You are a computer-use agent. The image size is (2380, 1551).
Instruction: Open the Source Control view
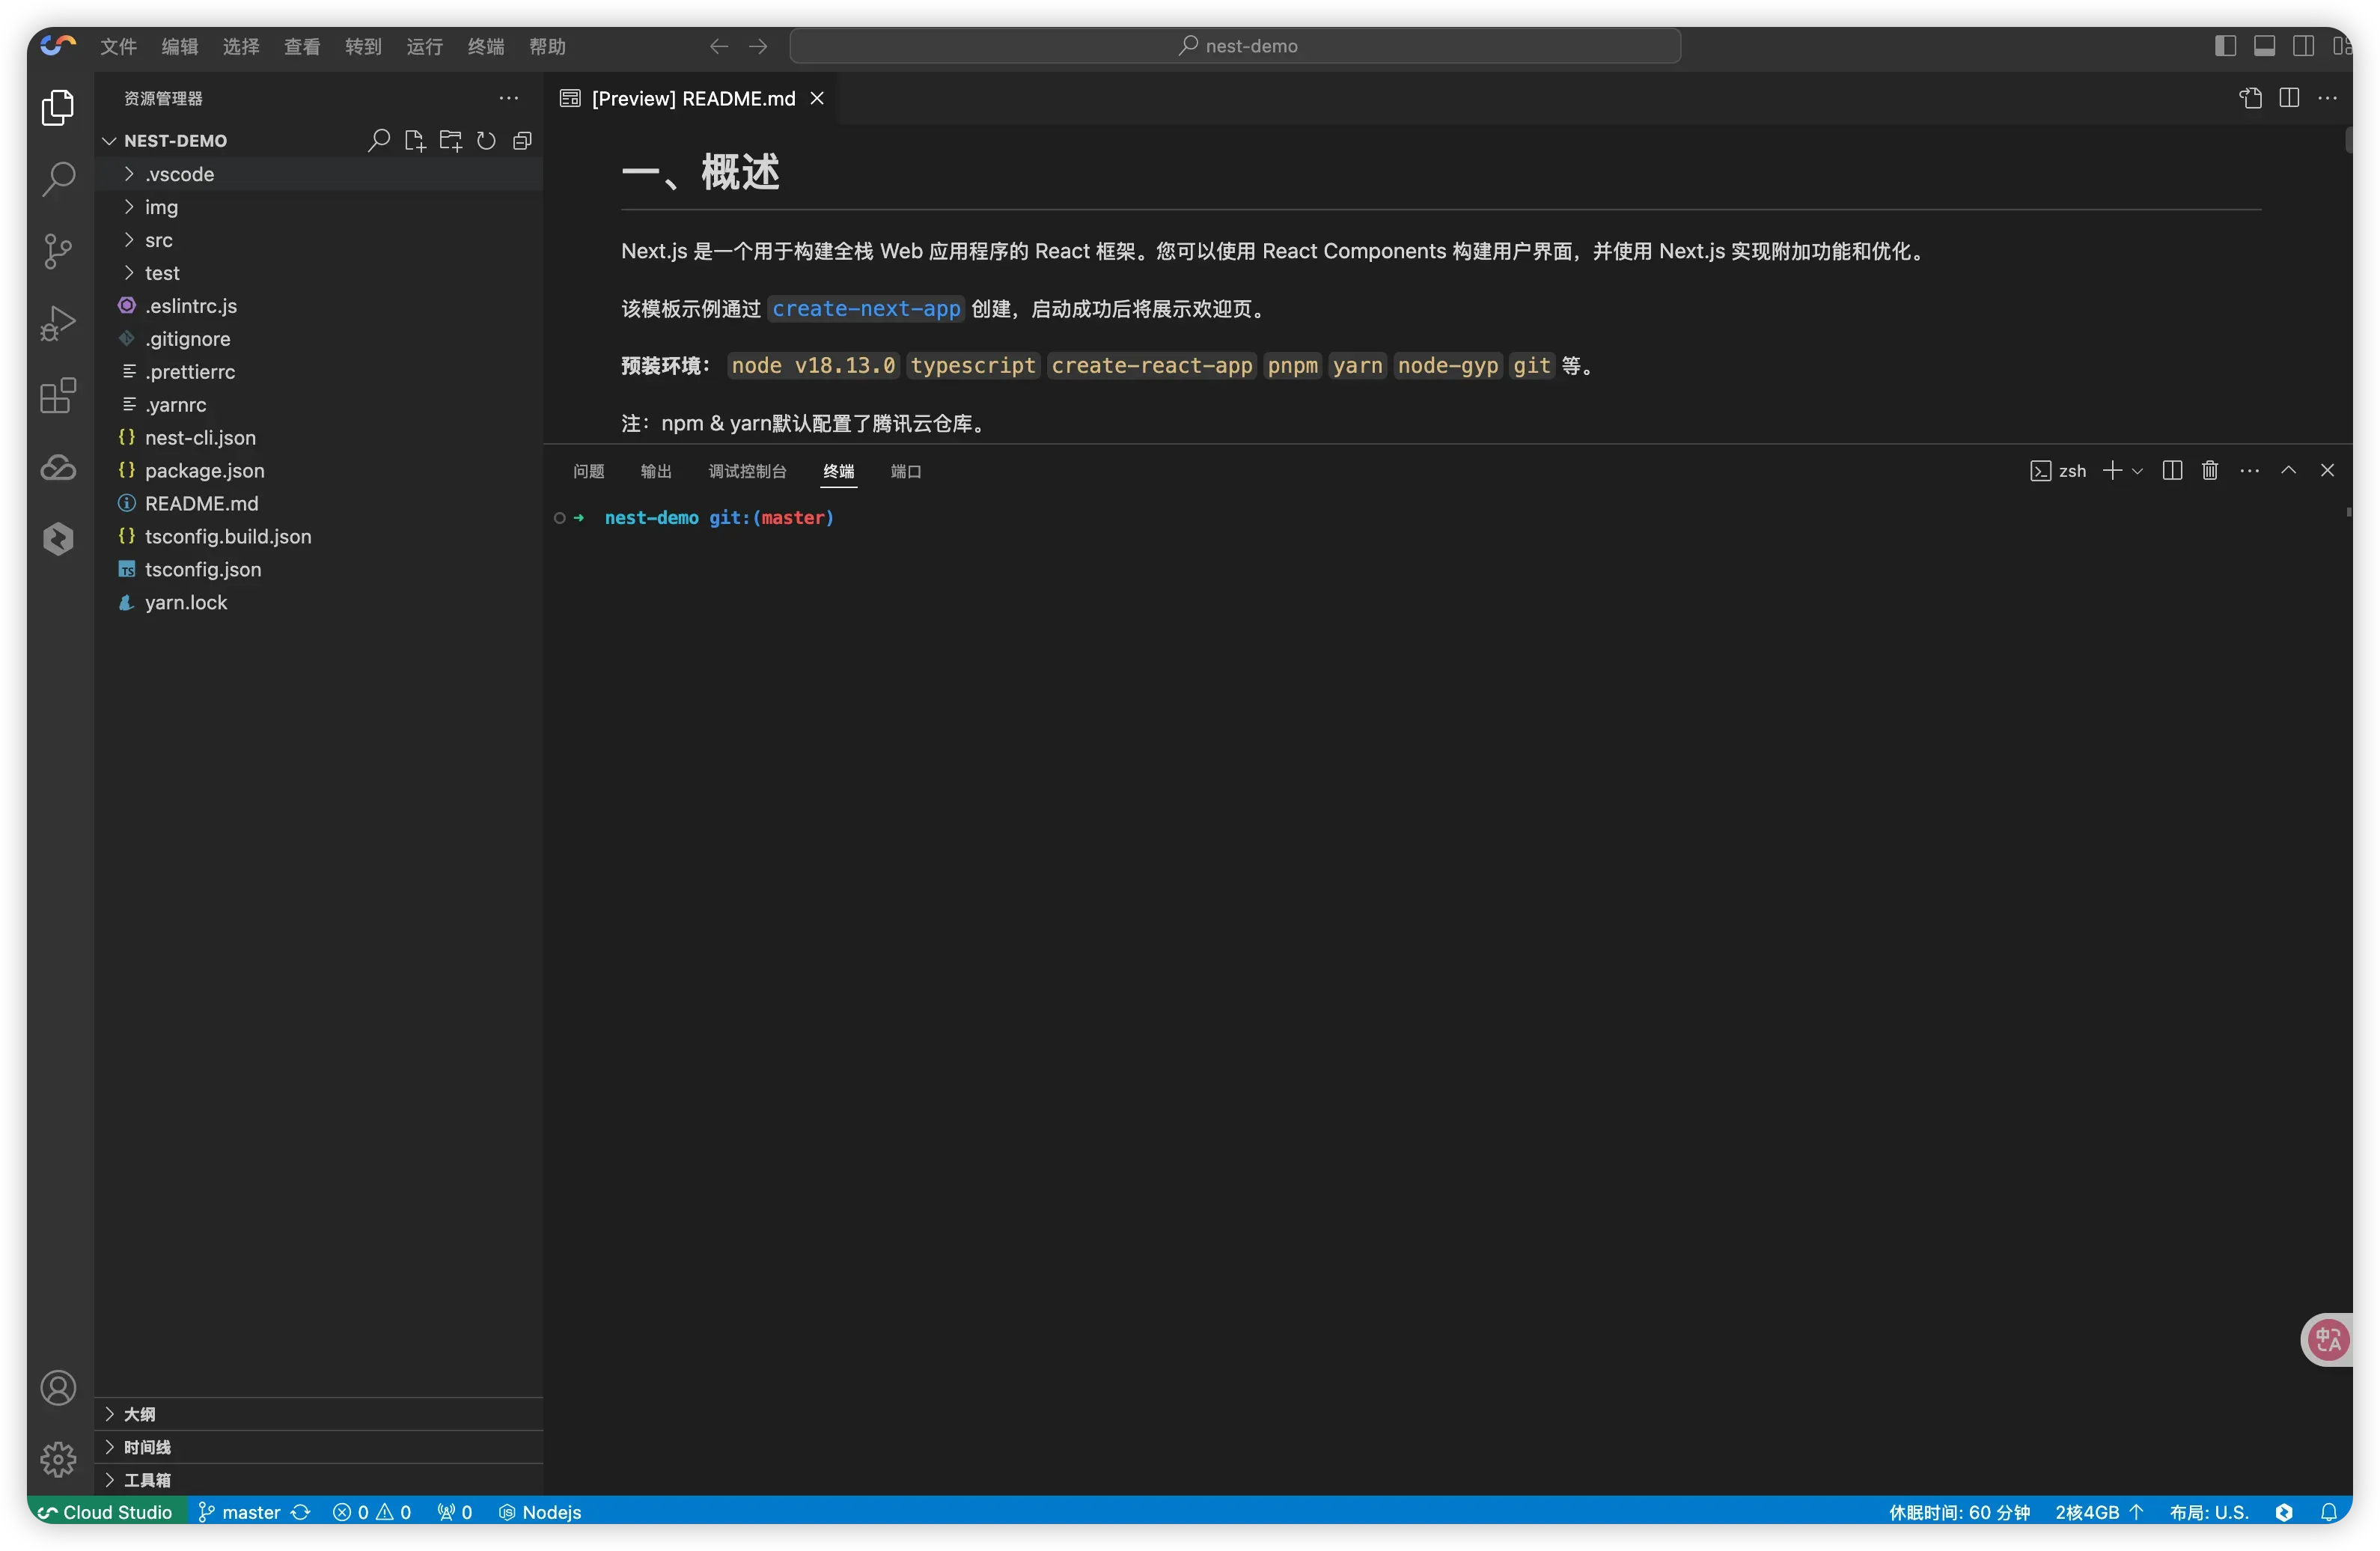click(x=58, y=251)
